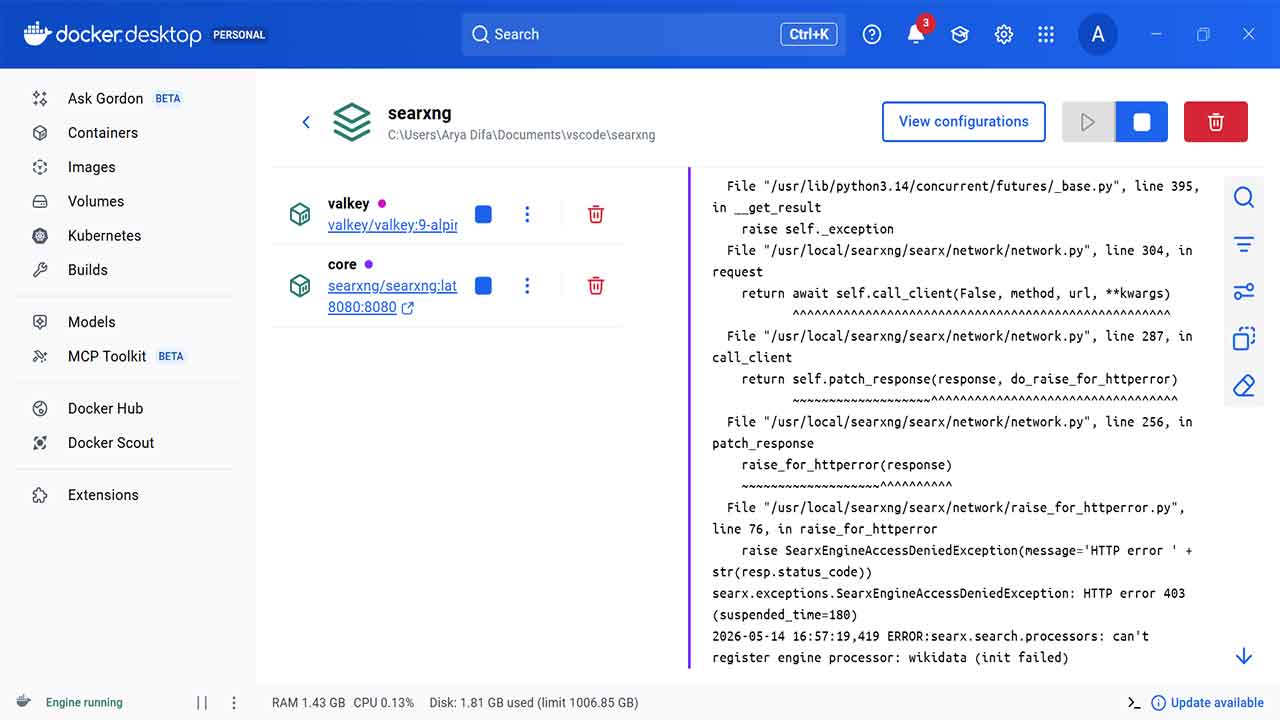Click the RAM 1.43 GB status text
The width and height of the screenshot is (1280, 720).
[x=309, y=702]
